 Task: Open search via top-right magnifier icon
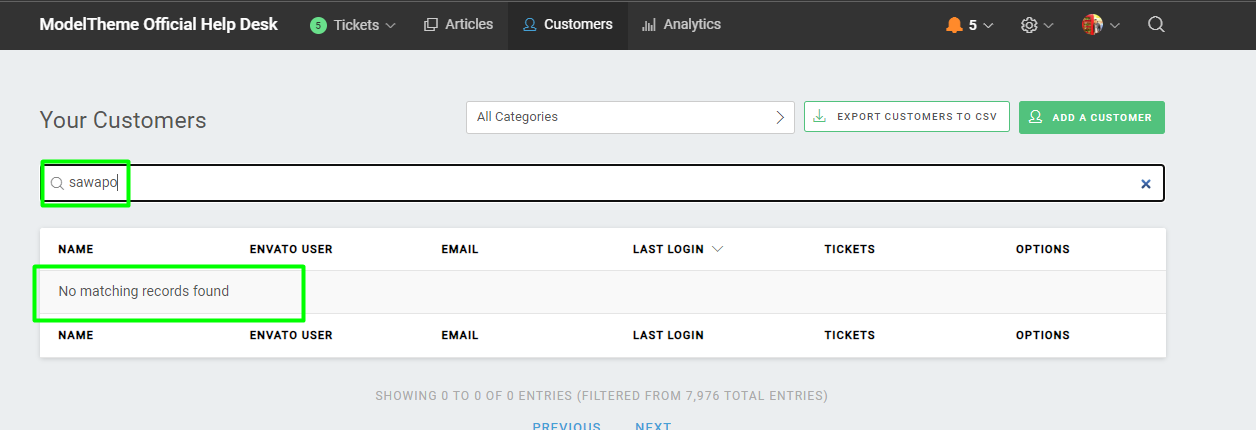(1156, 25)
